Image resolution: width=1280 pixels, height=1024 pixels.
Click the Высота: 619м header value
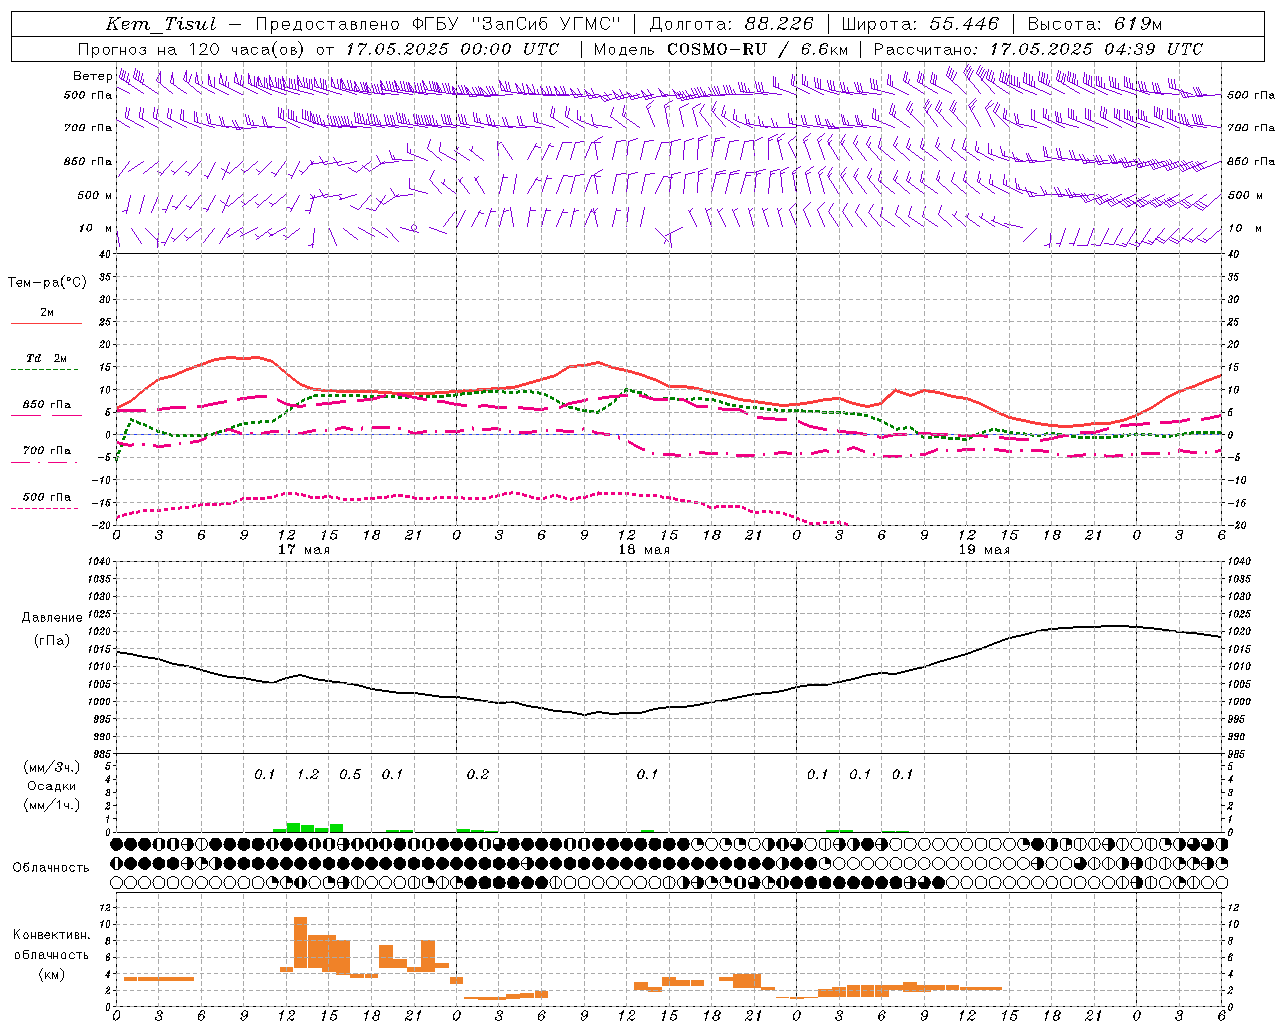click(x=1095, y=24)
